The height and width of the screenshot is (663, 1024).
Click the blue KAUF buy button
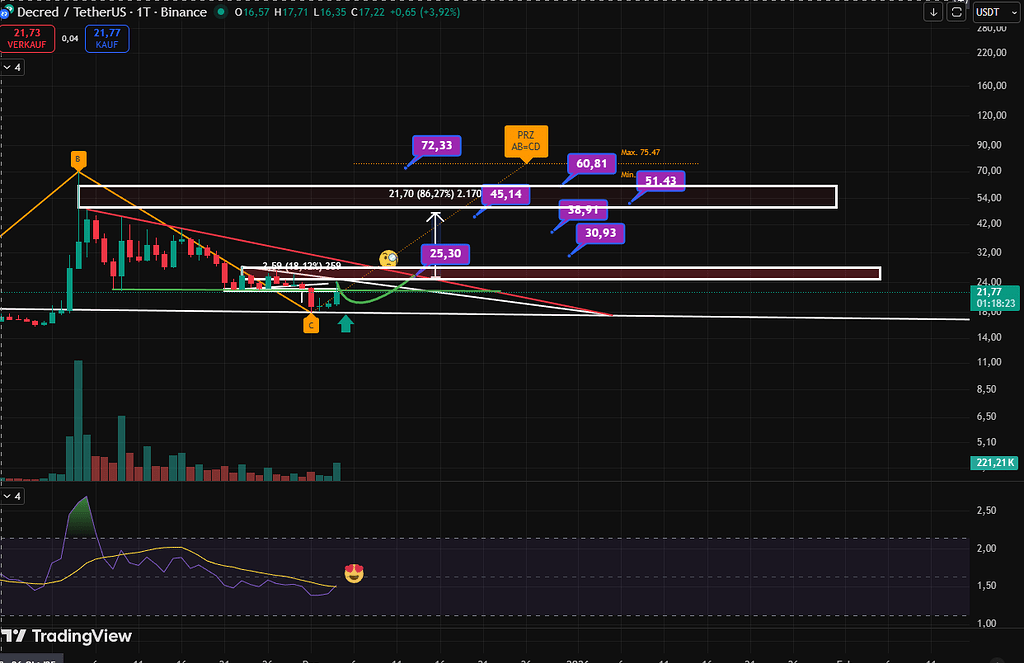(106, 39)
